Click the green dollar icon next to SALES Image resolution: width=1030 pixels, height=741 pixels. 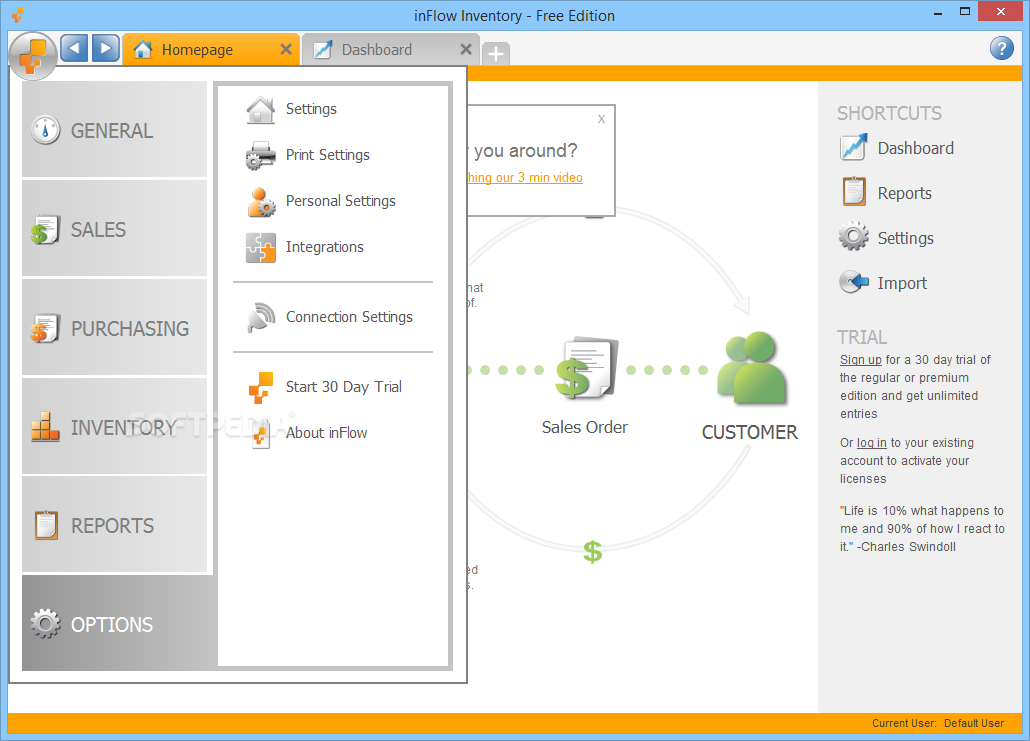point(45,229)
